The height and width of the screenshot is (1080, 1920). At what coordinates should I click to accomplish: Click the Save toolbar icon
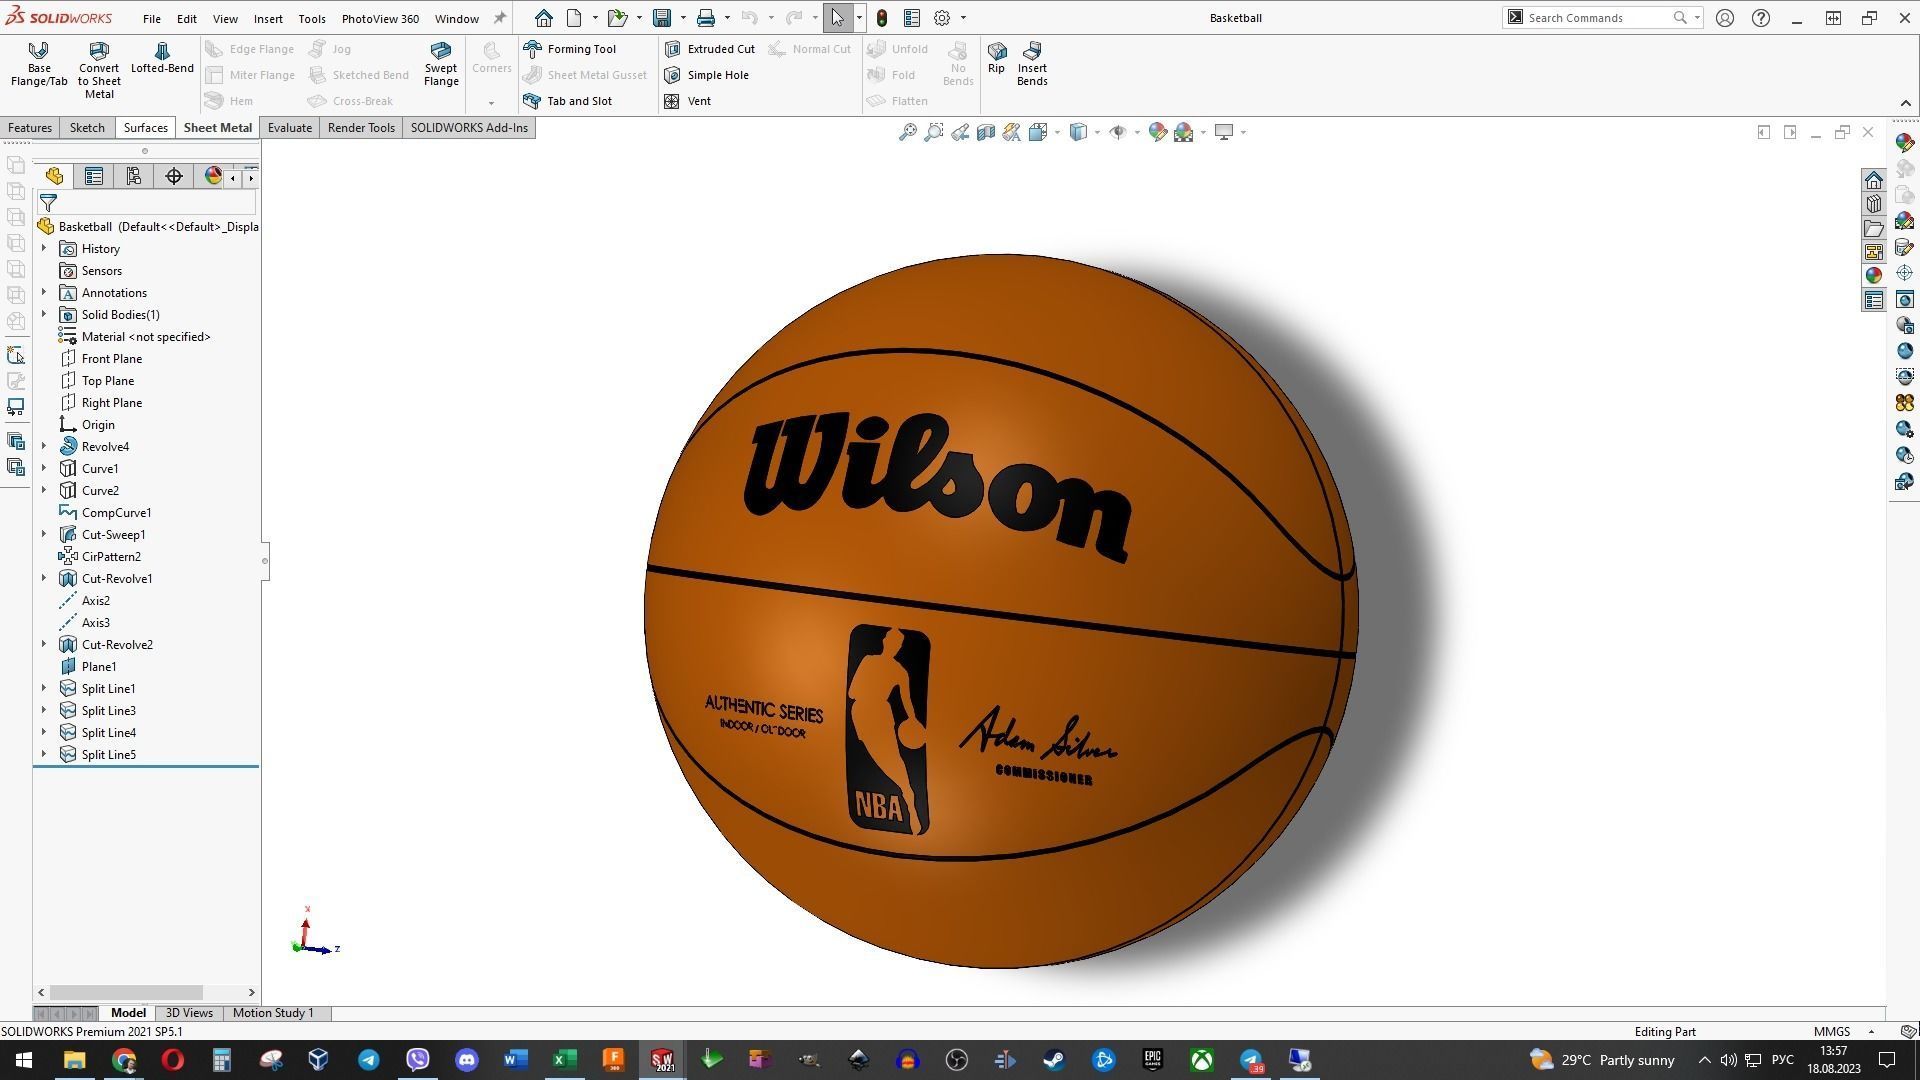661,18
